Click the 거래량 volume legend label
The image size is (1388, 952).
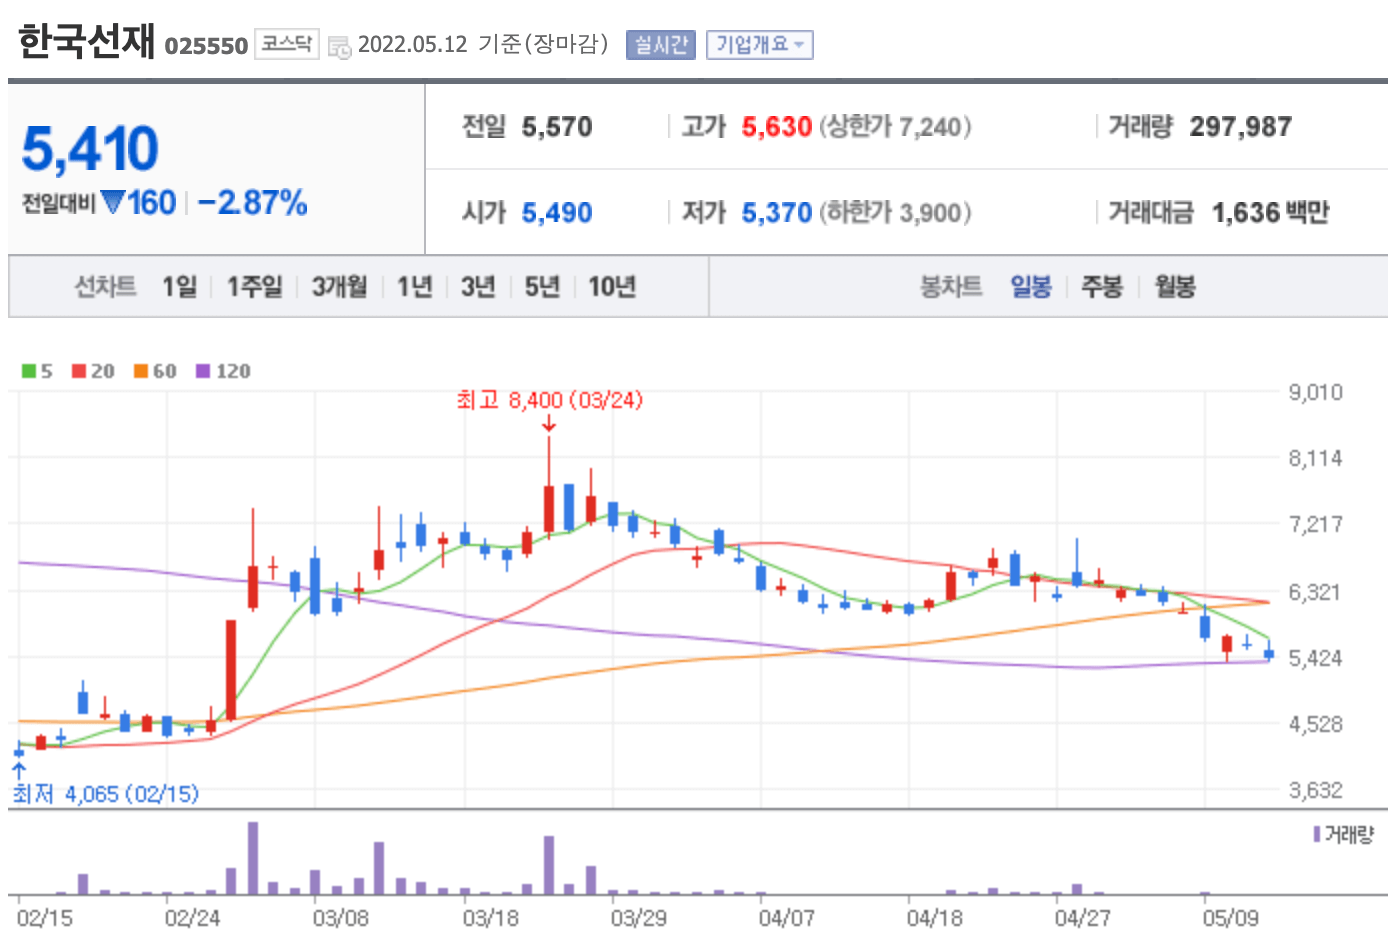pyautogui.click(x=1344, y=834)
